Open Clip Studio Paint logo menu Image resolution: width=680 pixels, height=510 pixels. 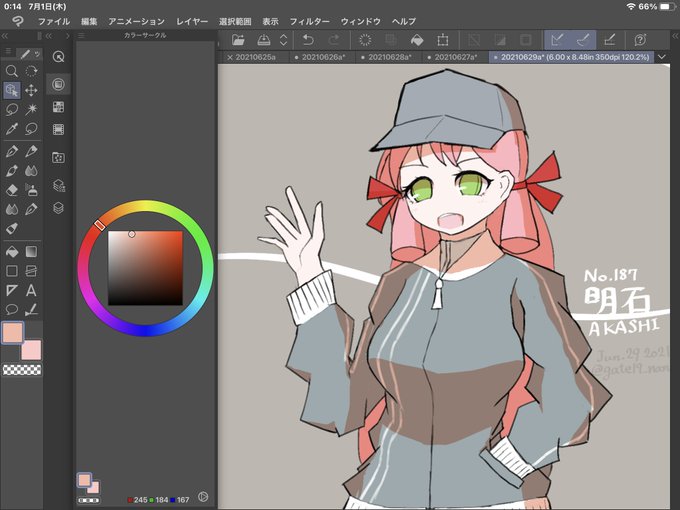(x=18, y=21)
